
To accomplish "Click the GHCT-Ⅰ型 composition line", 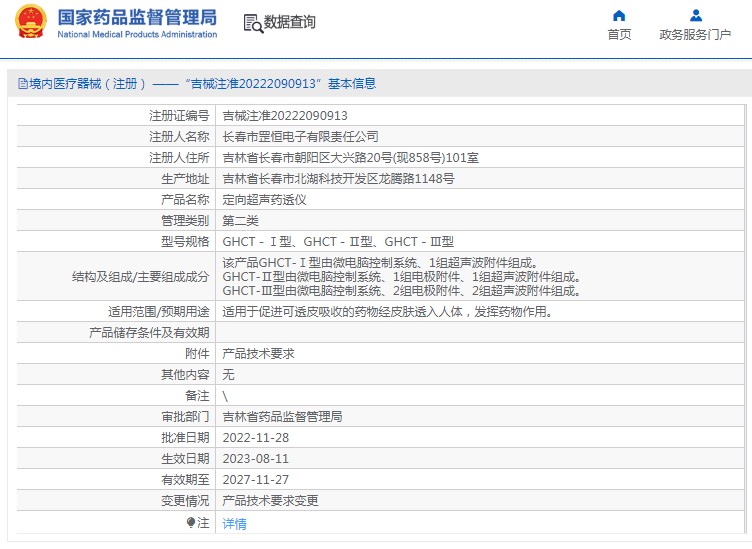I will pyautogui.click(x=381, y=263).
